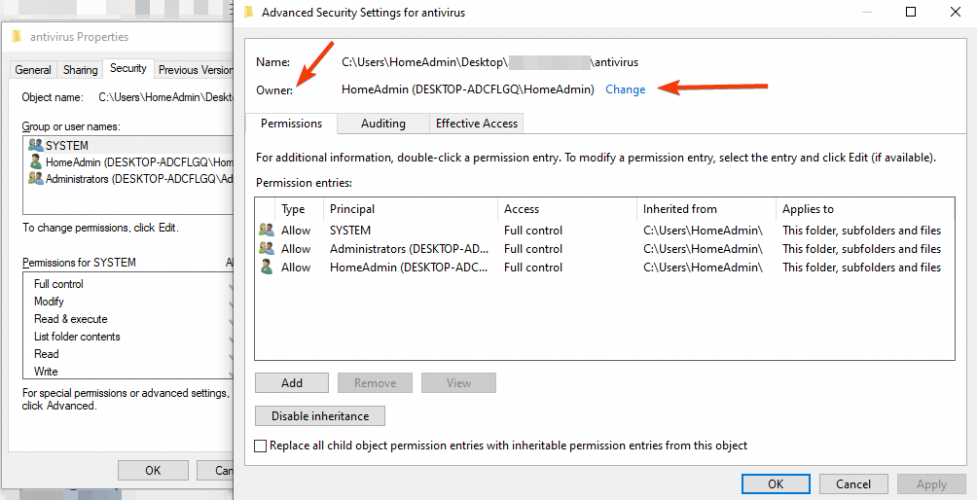The width and height of the screenshot is (977, 500).
Task: Click the SYSTEM group icon in Properties list
Action: (x=36, y=146)
